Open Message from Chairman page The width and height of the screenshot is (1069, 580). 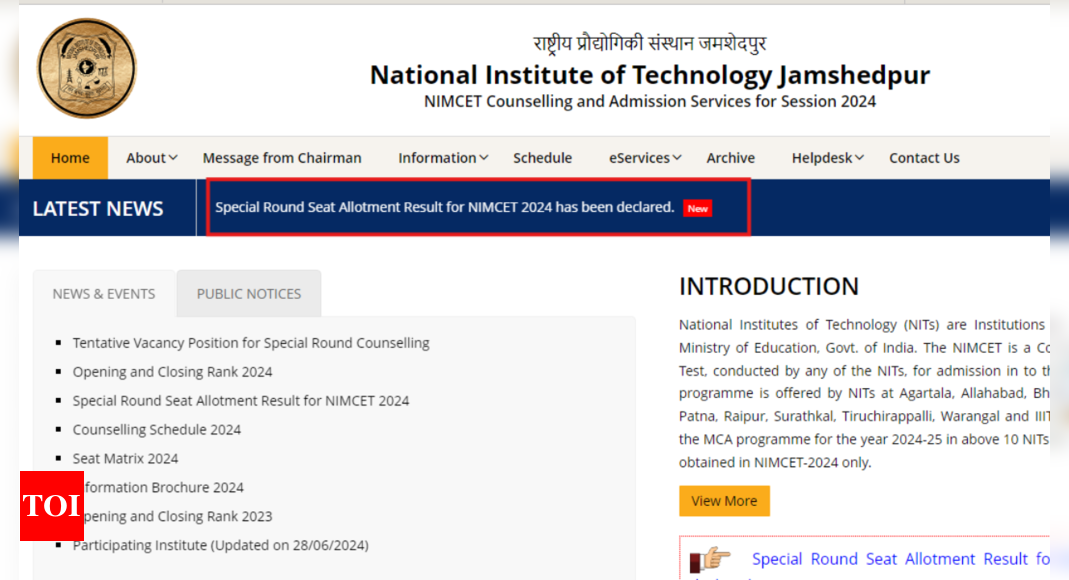282,158
